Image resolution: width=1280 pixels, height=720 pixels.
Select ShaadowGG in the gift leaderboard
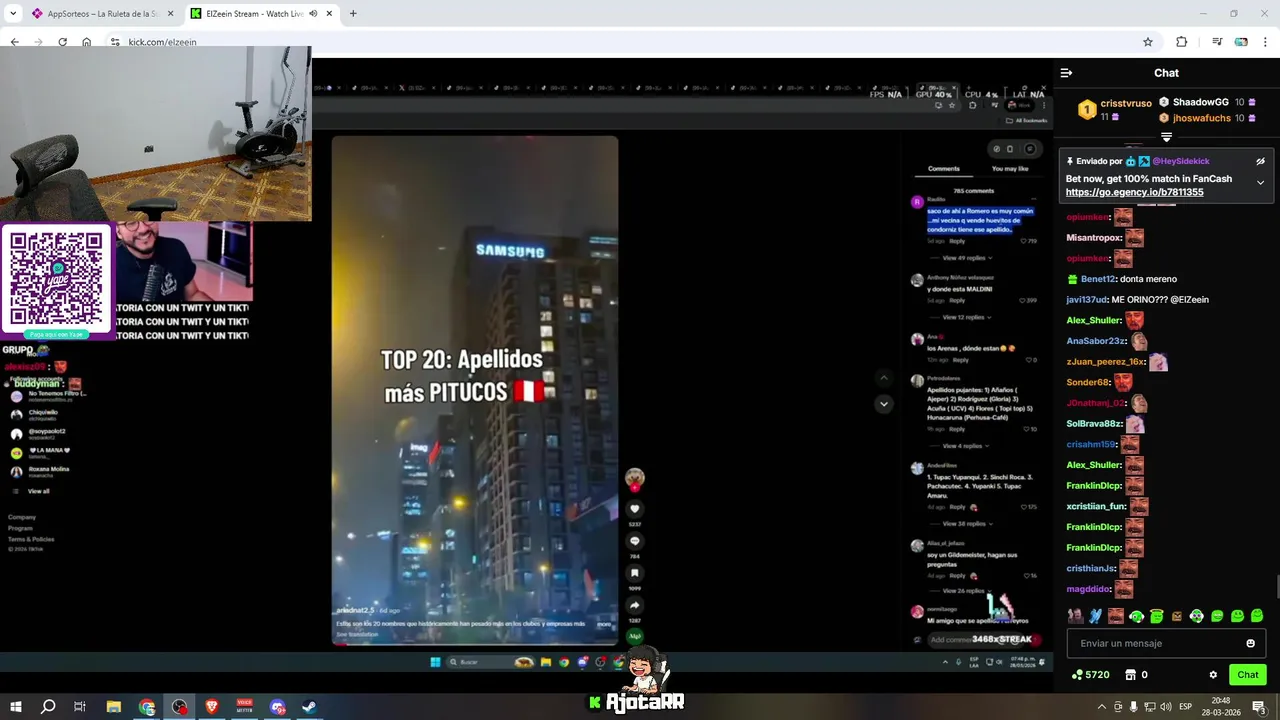[x=1200, y=102]
